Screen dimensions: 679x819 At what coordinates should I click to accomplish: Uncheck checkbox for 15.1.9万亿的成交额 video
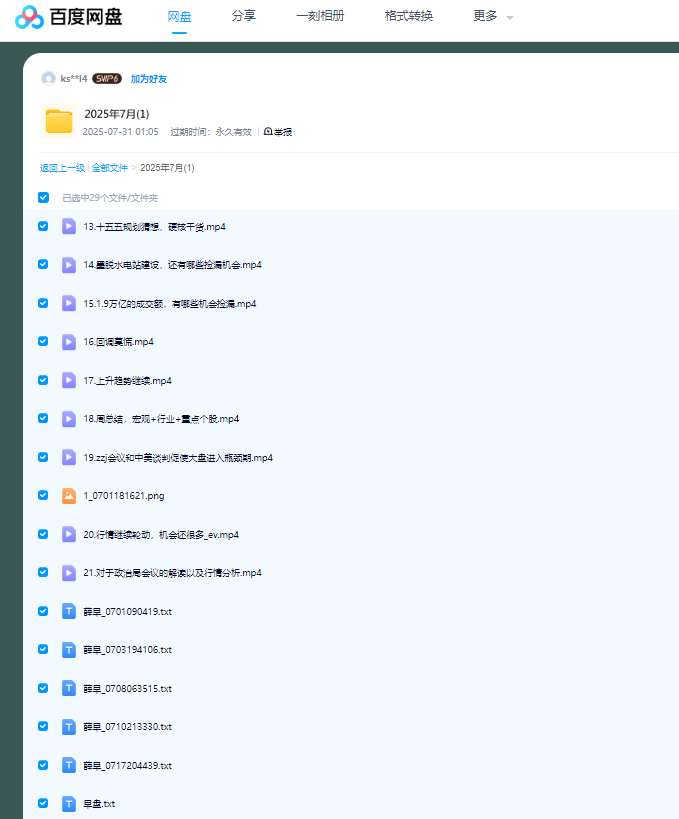click(43, 303)
